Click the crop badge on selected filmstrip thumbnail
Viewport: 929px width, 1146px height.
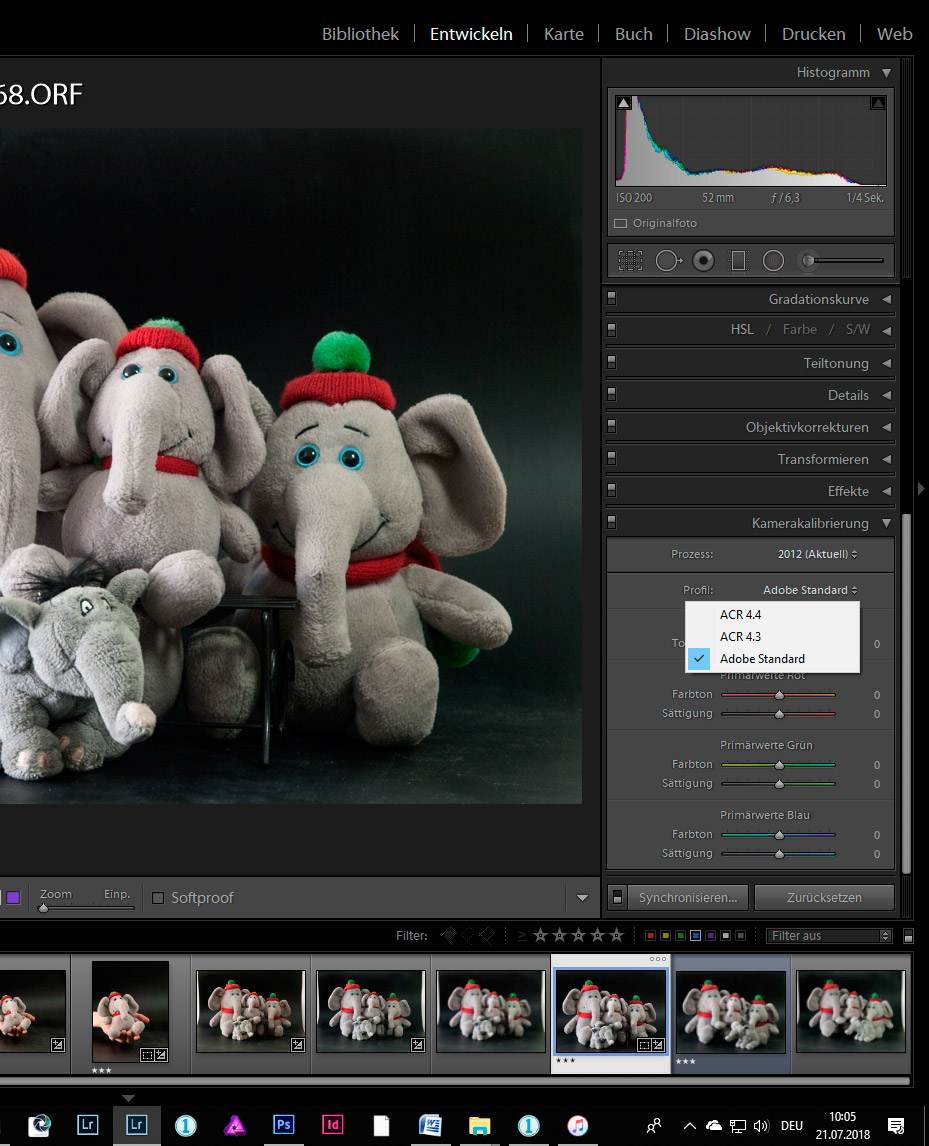tap(644, 1044)
